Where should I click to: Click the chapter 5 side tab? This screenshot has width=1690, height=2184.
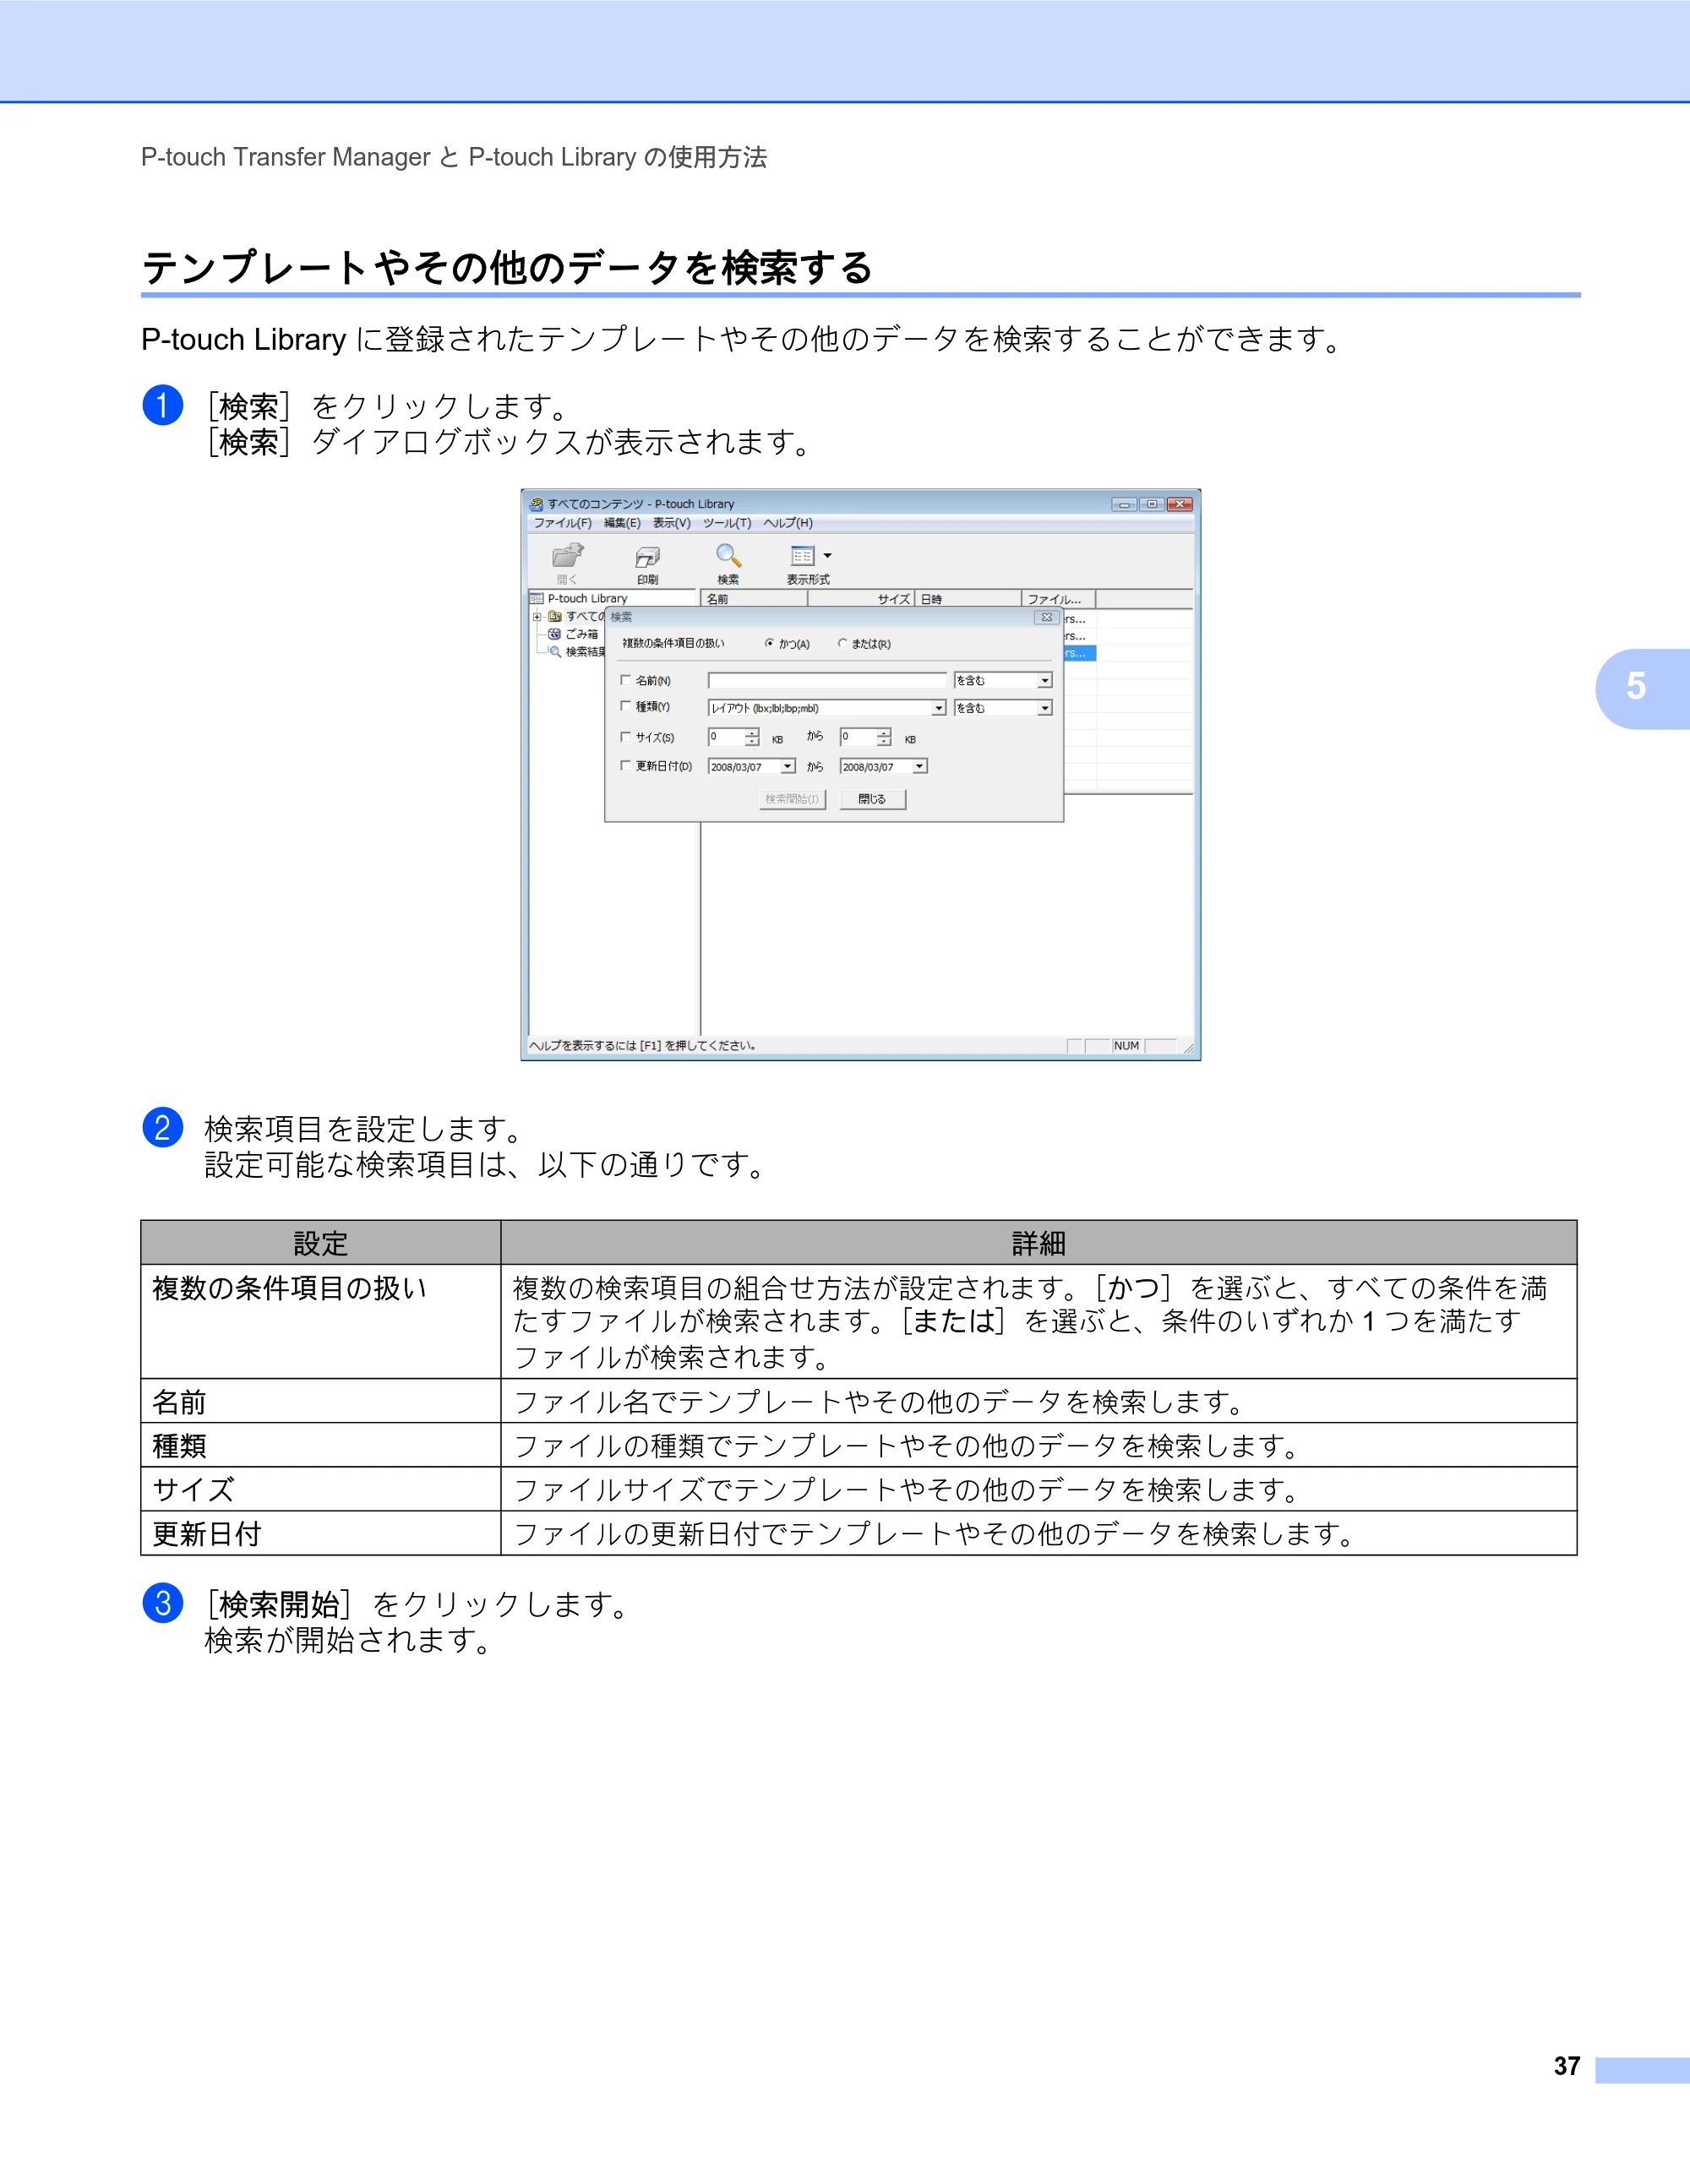[x=1642, y=688]
